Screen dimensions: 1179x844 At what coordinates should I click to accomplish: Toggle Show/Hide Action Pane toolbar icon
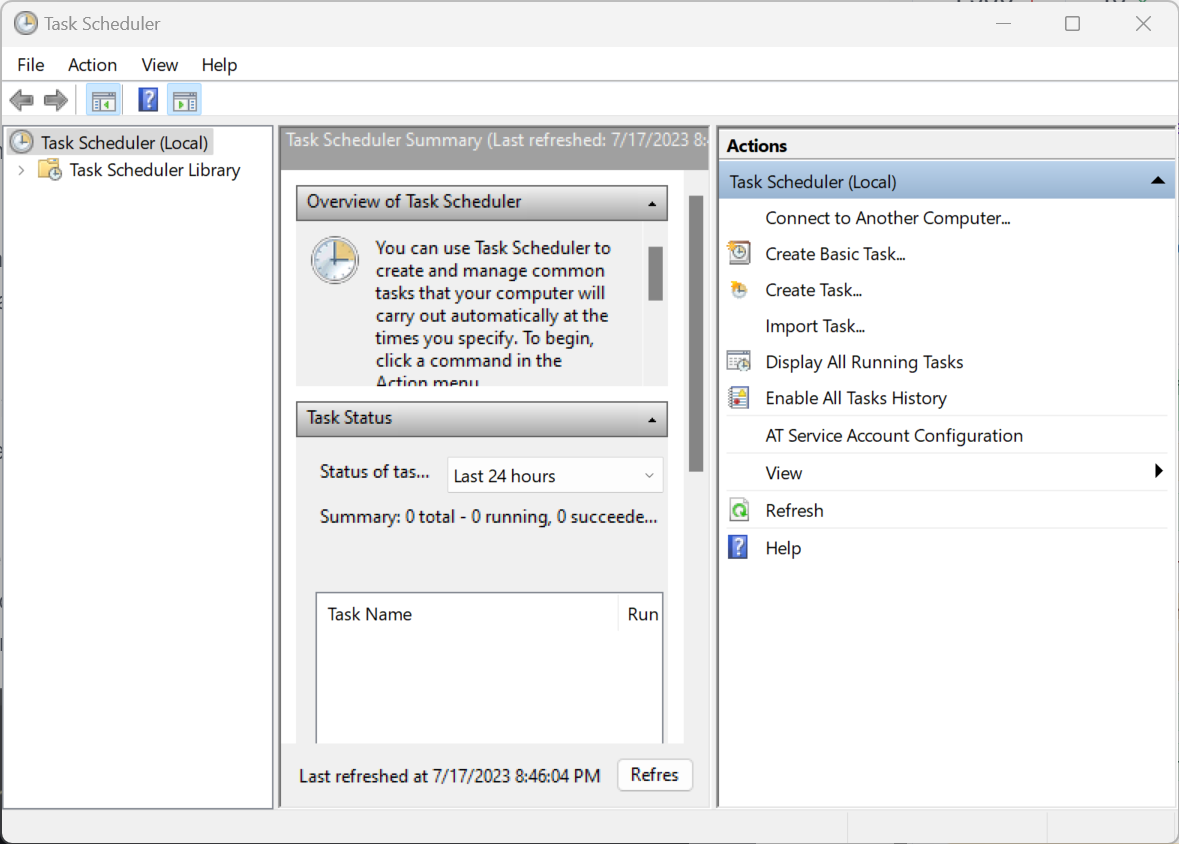pos(184,100)
